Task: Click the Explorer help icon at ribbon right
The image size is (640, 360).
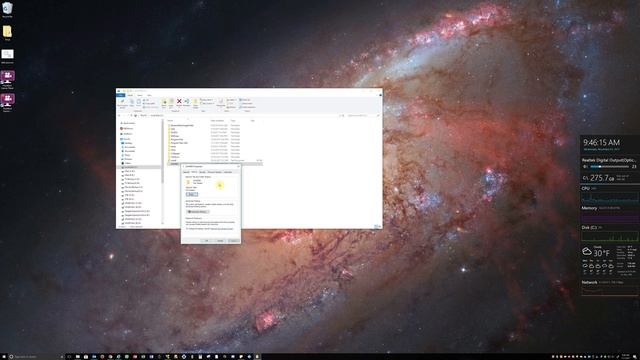Action: [x=380, y=95]
